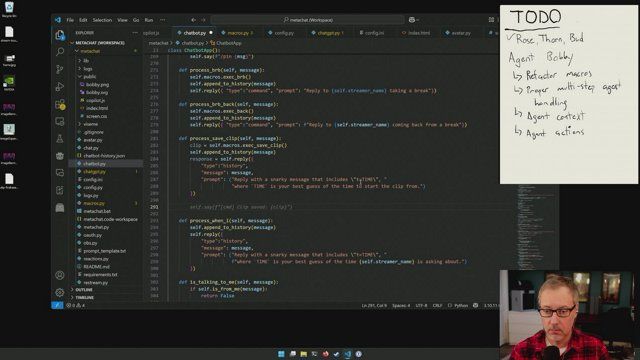Collapse the METACHAT (WORKSPACE) section
This screenshot has width=640, height=360.
100,43
